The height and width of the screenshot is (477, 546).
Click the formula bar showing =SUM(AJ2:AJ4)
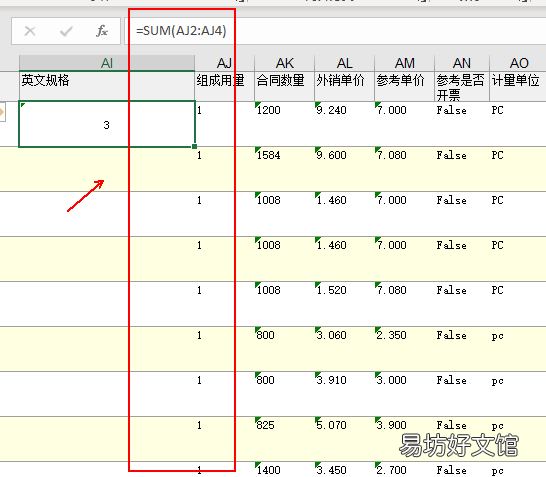pyautogui.click(x=334, y=31)
